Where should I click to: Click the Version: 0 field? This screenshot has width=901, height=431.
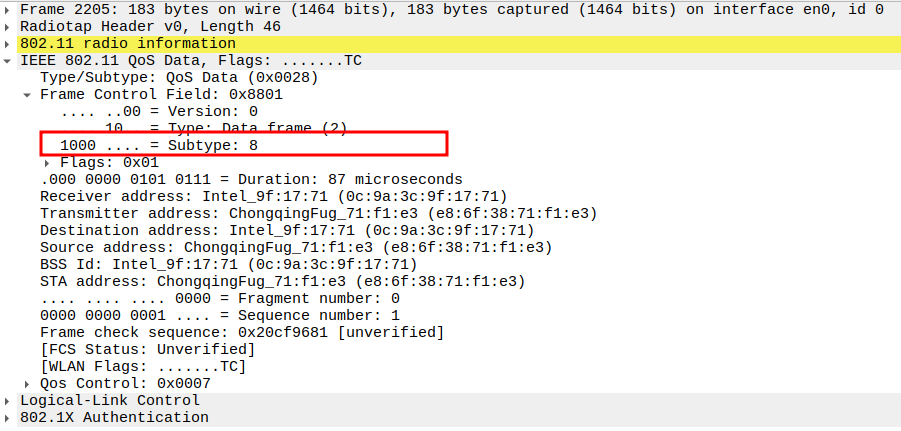tap(160, 111)
